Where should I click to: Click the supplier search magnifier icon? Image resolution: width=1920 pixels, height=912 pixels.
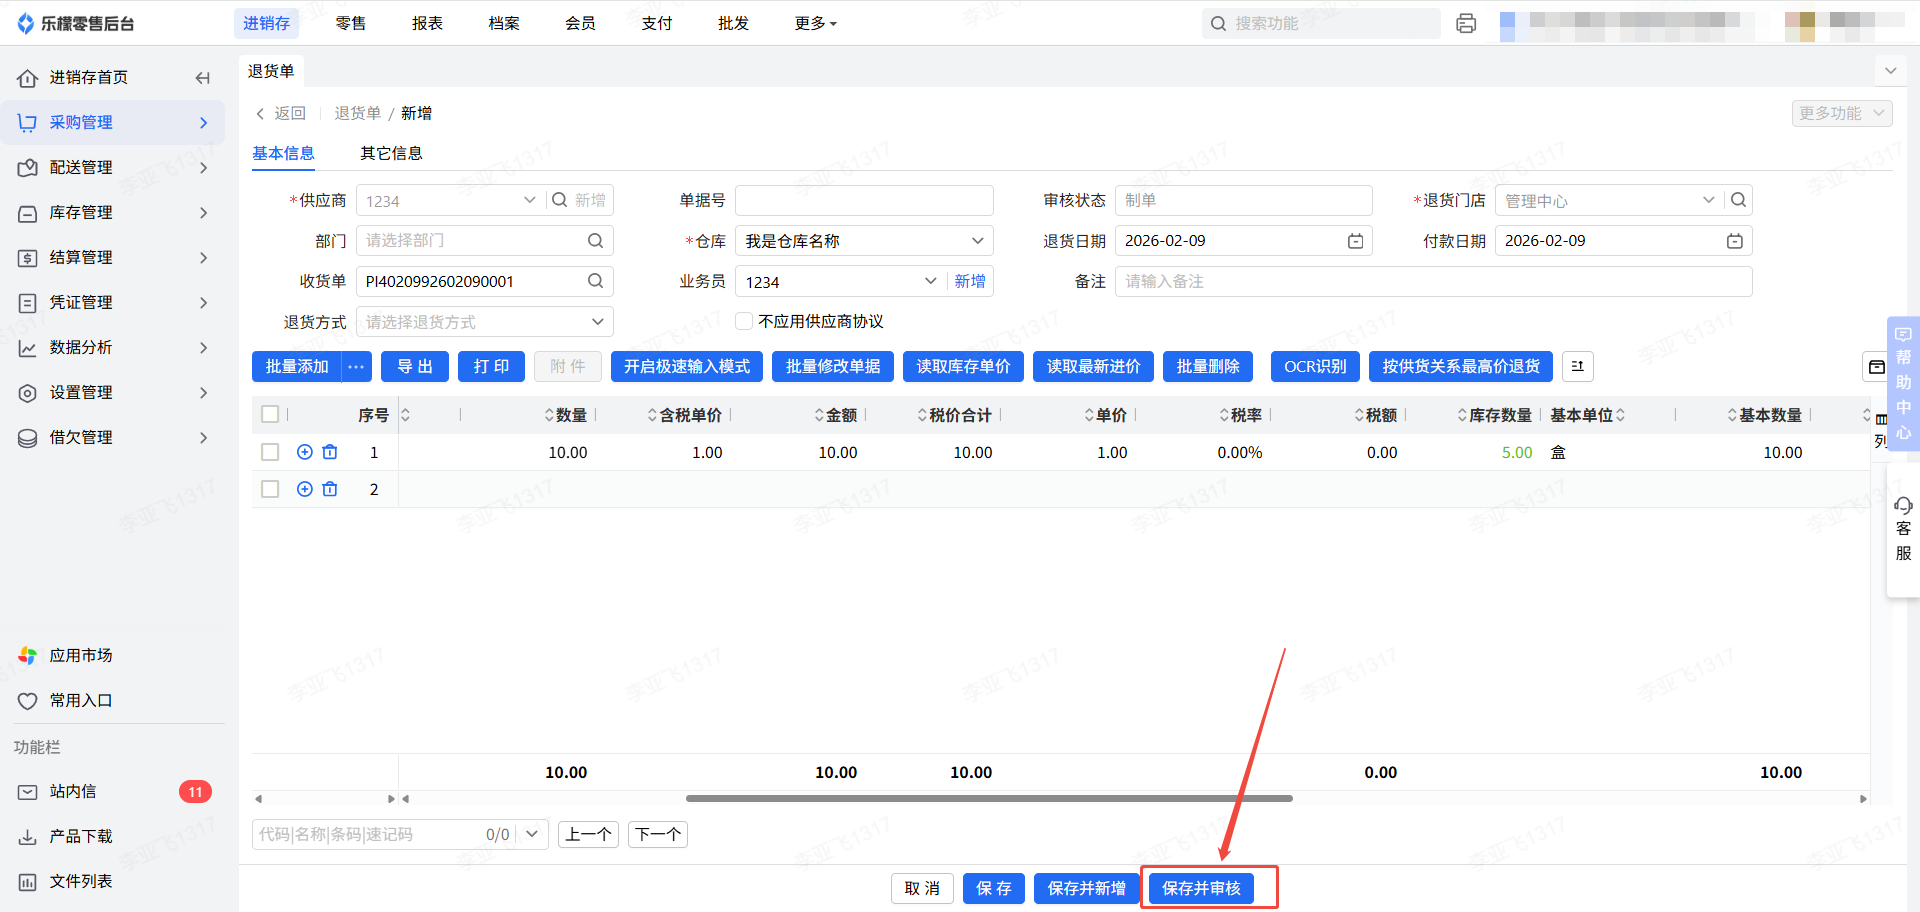(560, 200)
